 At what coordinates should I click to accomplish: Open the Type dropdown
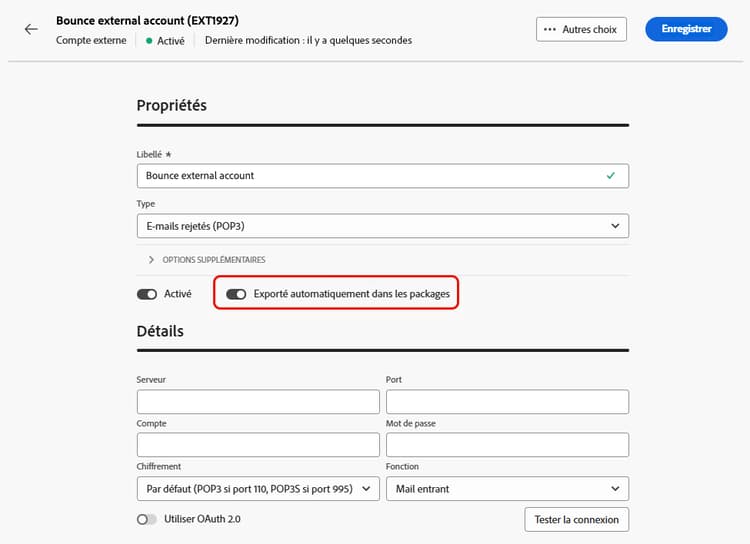(382, 227)
